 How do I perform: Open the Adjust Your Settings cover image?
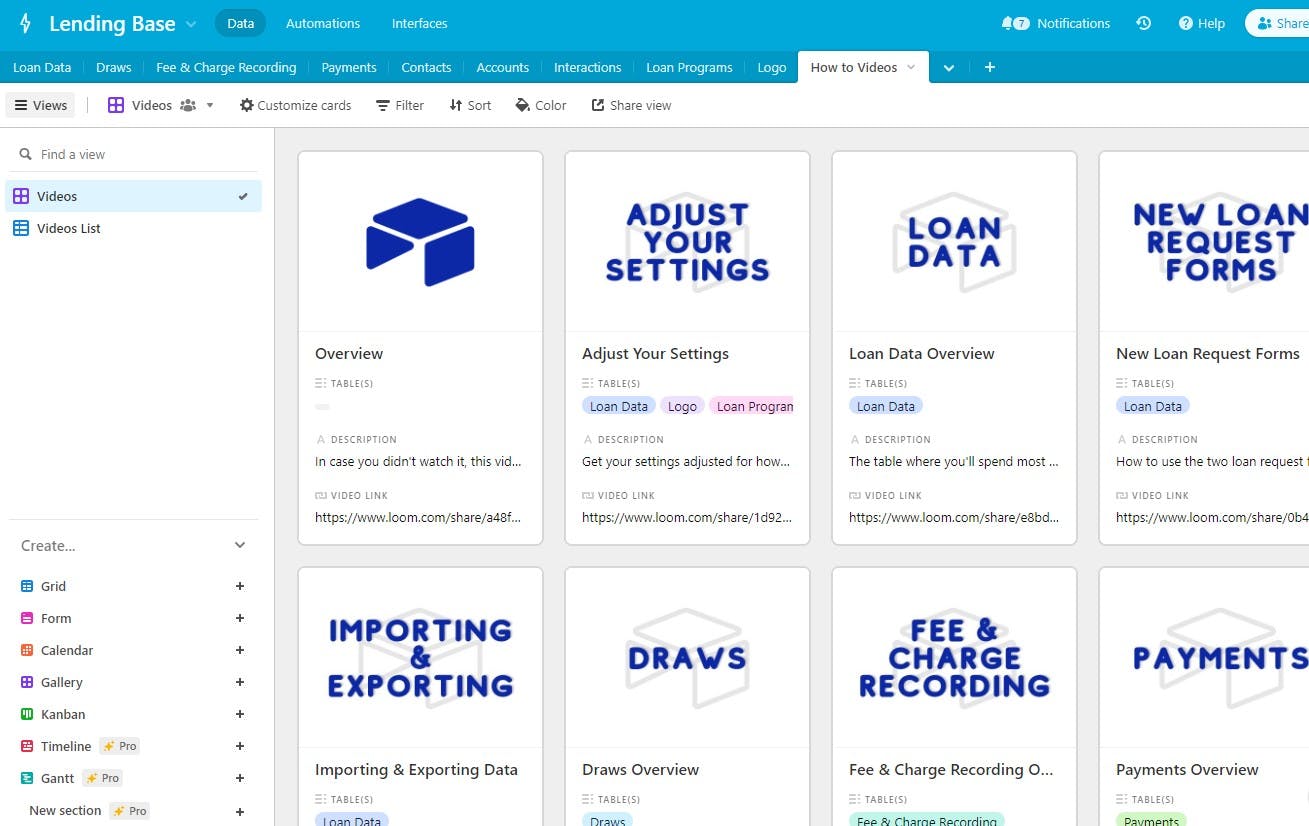coord(688,242)
